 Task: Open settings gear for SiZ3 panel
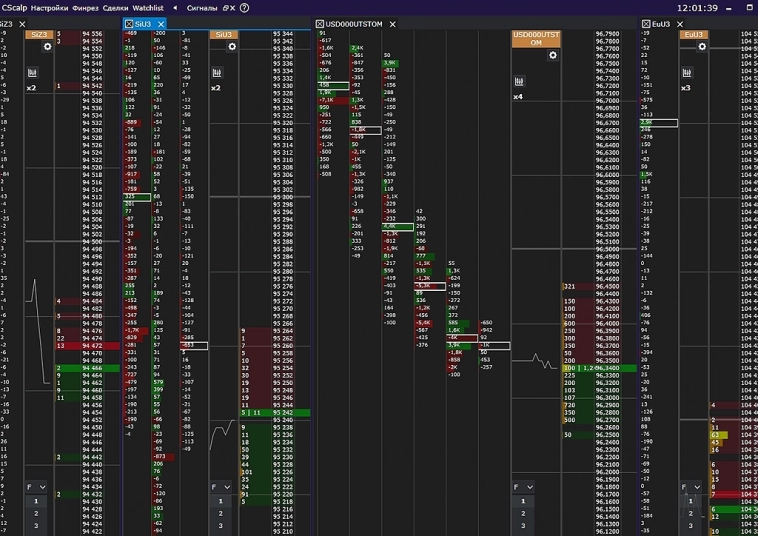47,47
